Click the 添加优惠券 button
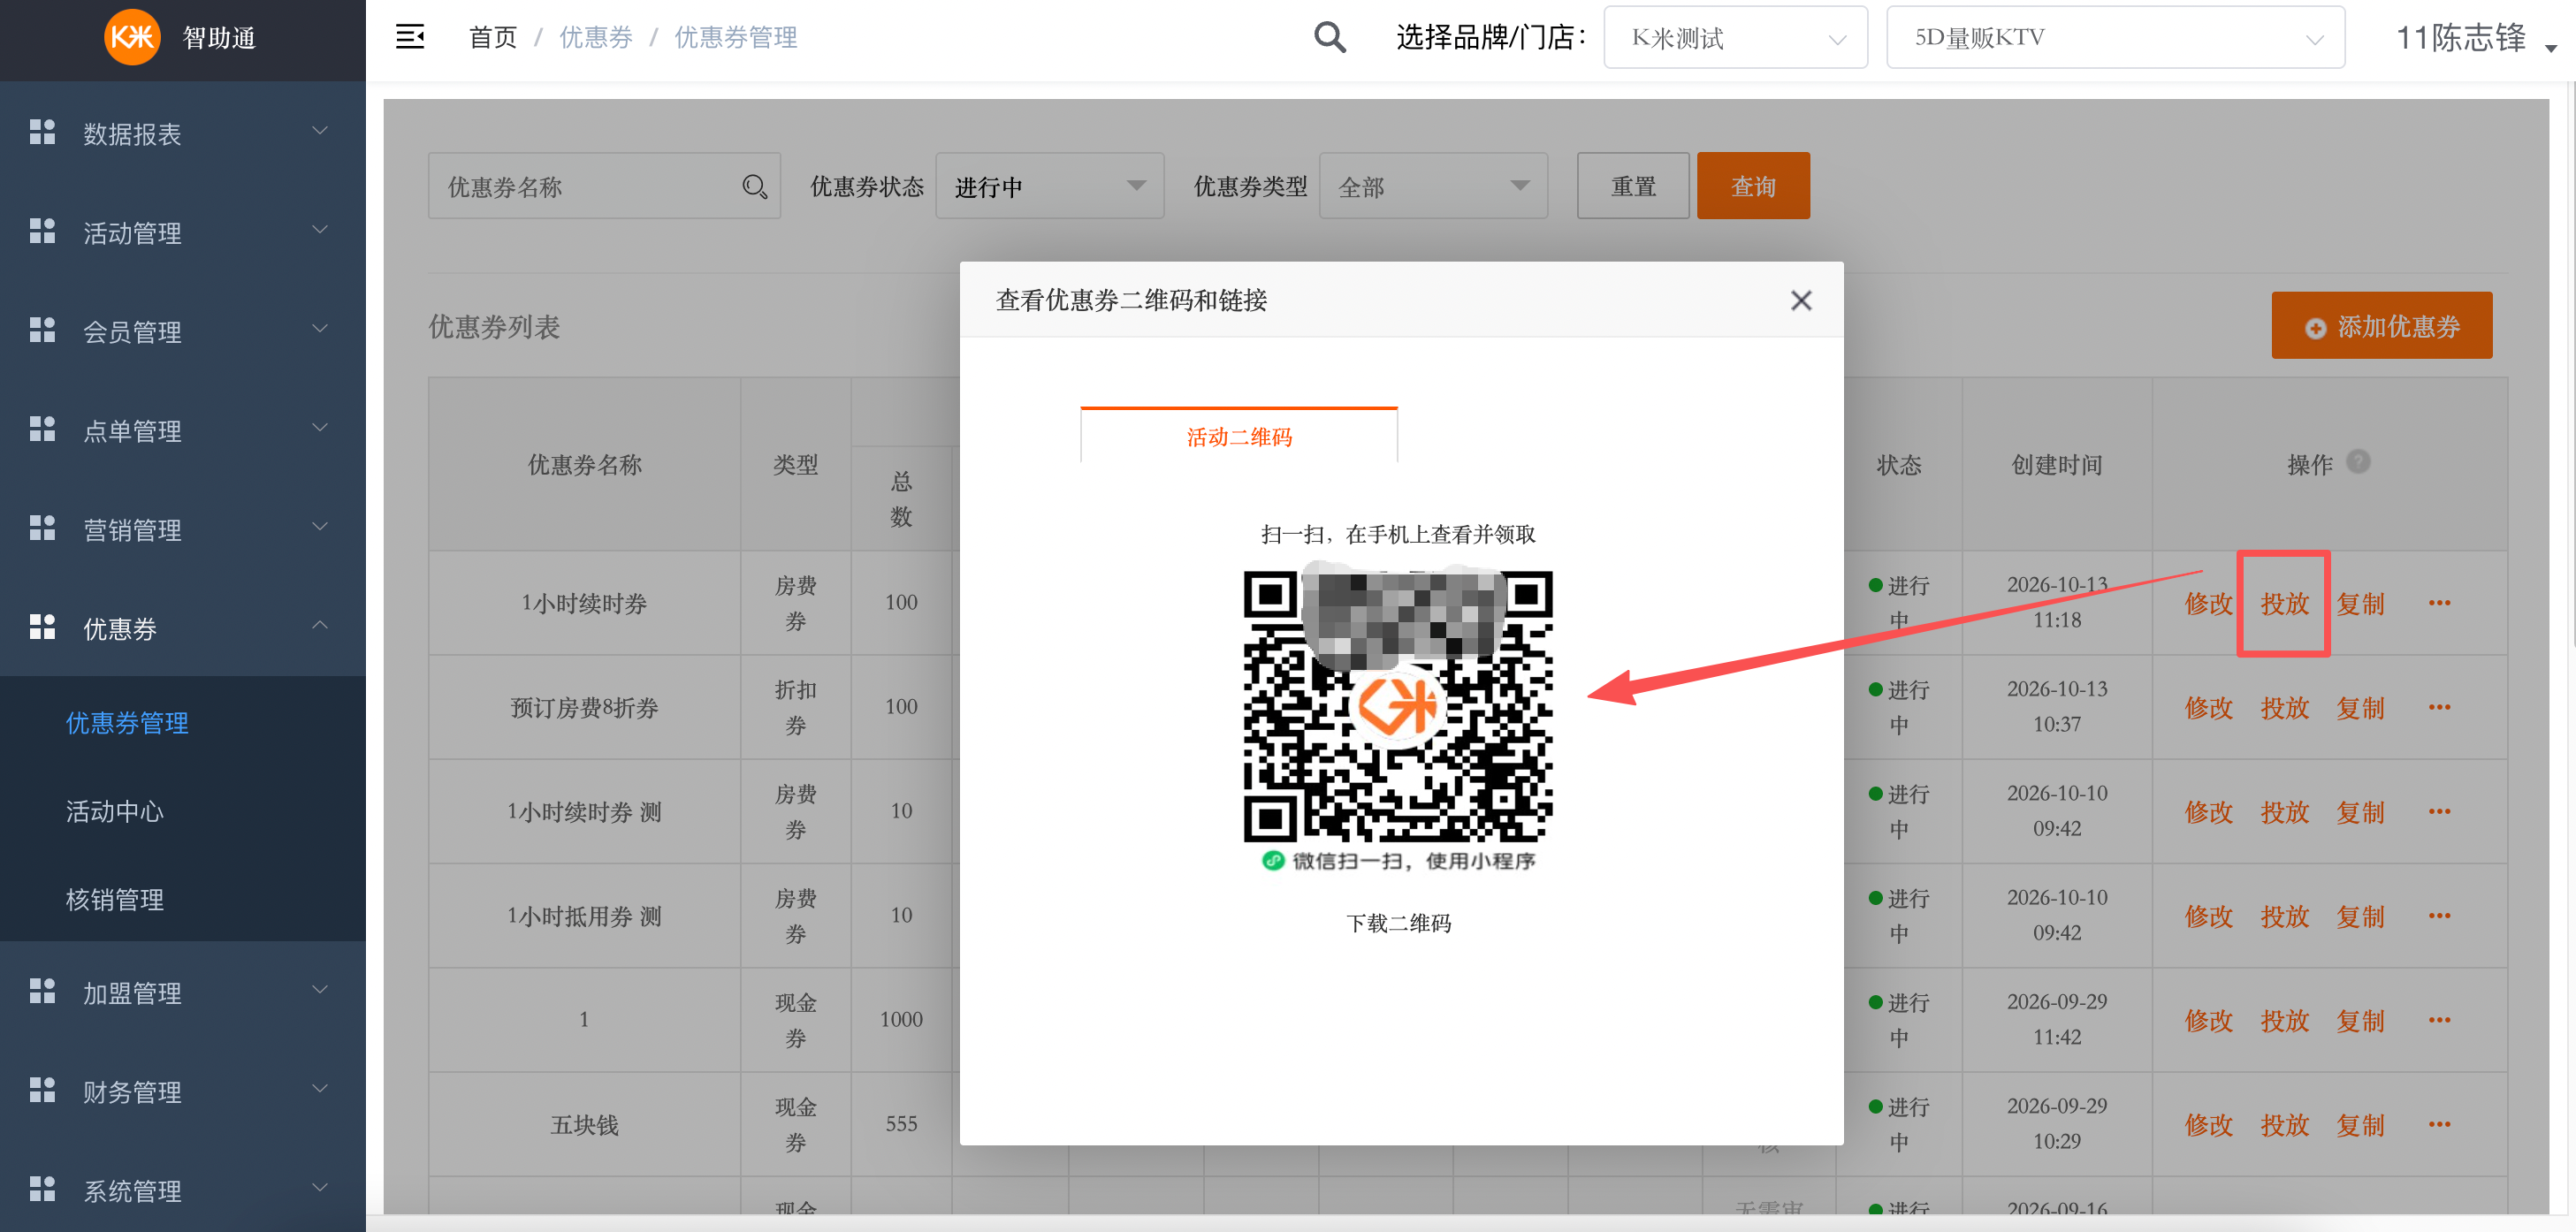Viewport: 2576px width, 1232px height. pos(2381,326)
